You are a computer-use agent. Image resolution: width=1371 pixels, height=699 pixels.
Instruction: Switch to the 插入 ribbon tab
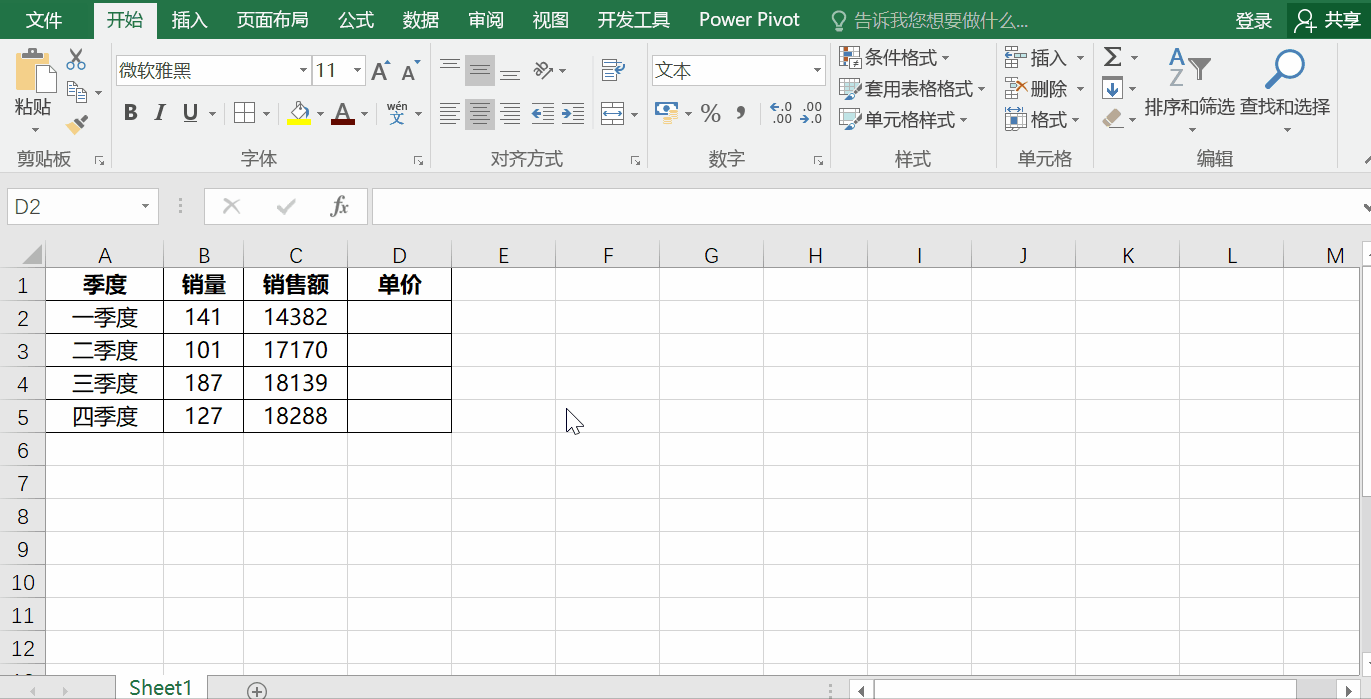[x=190, y=20]
